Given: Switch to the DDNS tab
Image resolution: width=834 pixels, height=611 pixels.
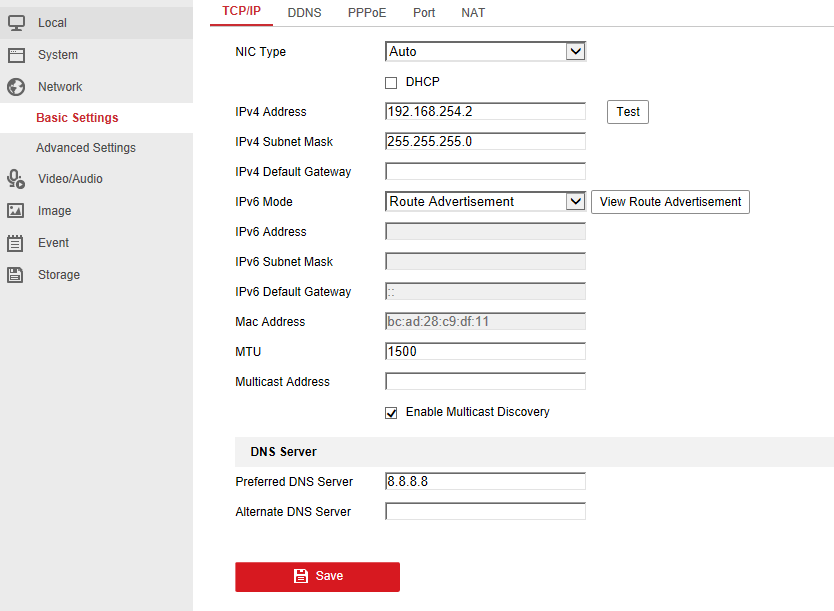Looking at the screenshot, I should pyautogui.click(x=304, y=13).
